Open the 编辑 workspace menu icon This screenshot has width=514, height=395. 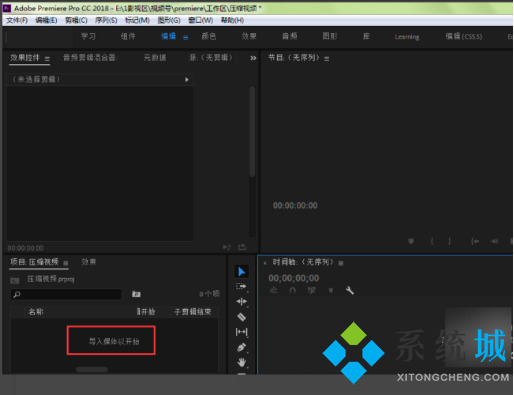pyautogui.click(x=185, y=37)
